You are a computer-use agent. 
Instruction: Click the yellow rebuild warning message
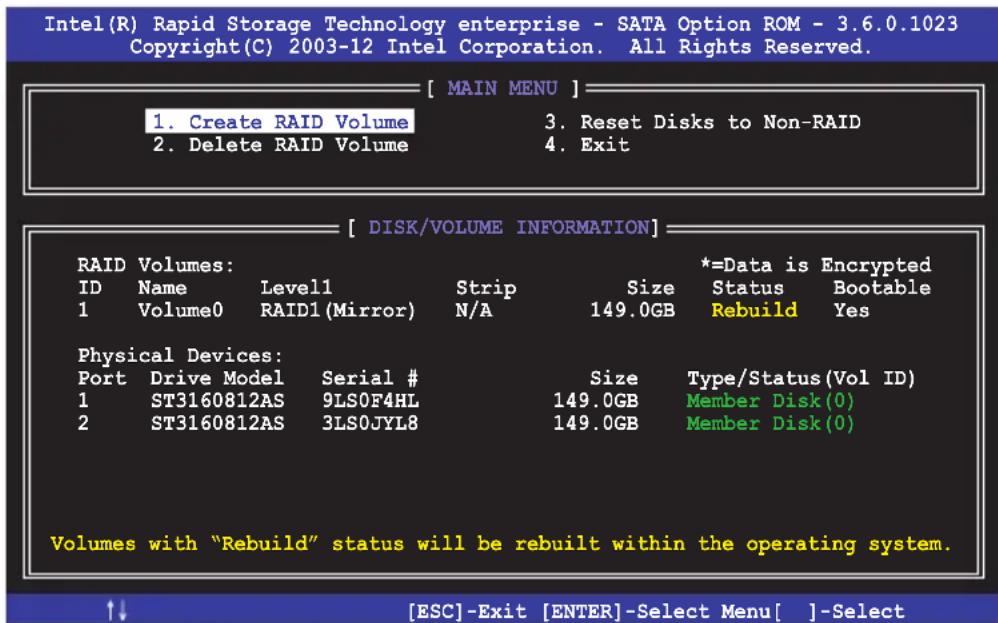501,543
